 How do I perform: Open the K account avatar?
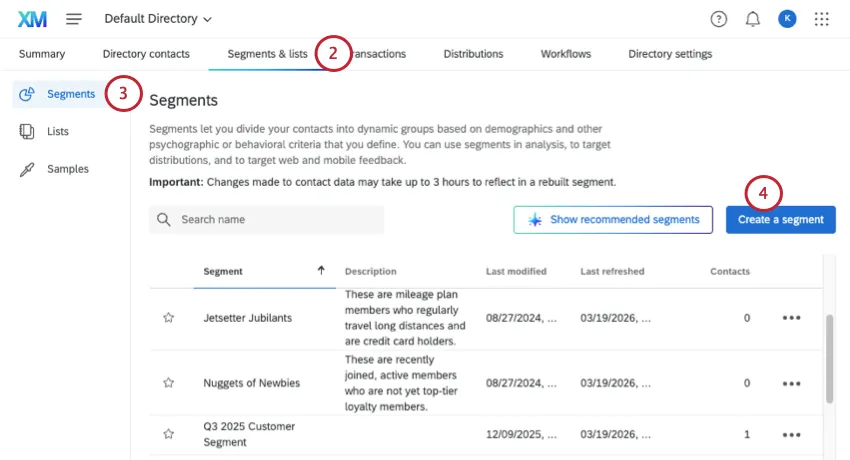pyautogui.click(x=787, y=19)
